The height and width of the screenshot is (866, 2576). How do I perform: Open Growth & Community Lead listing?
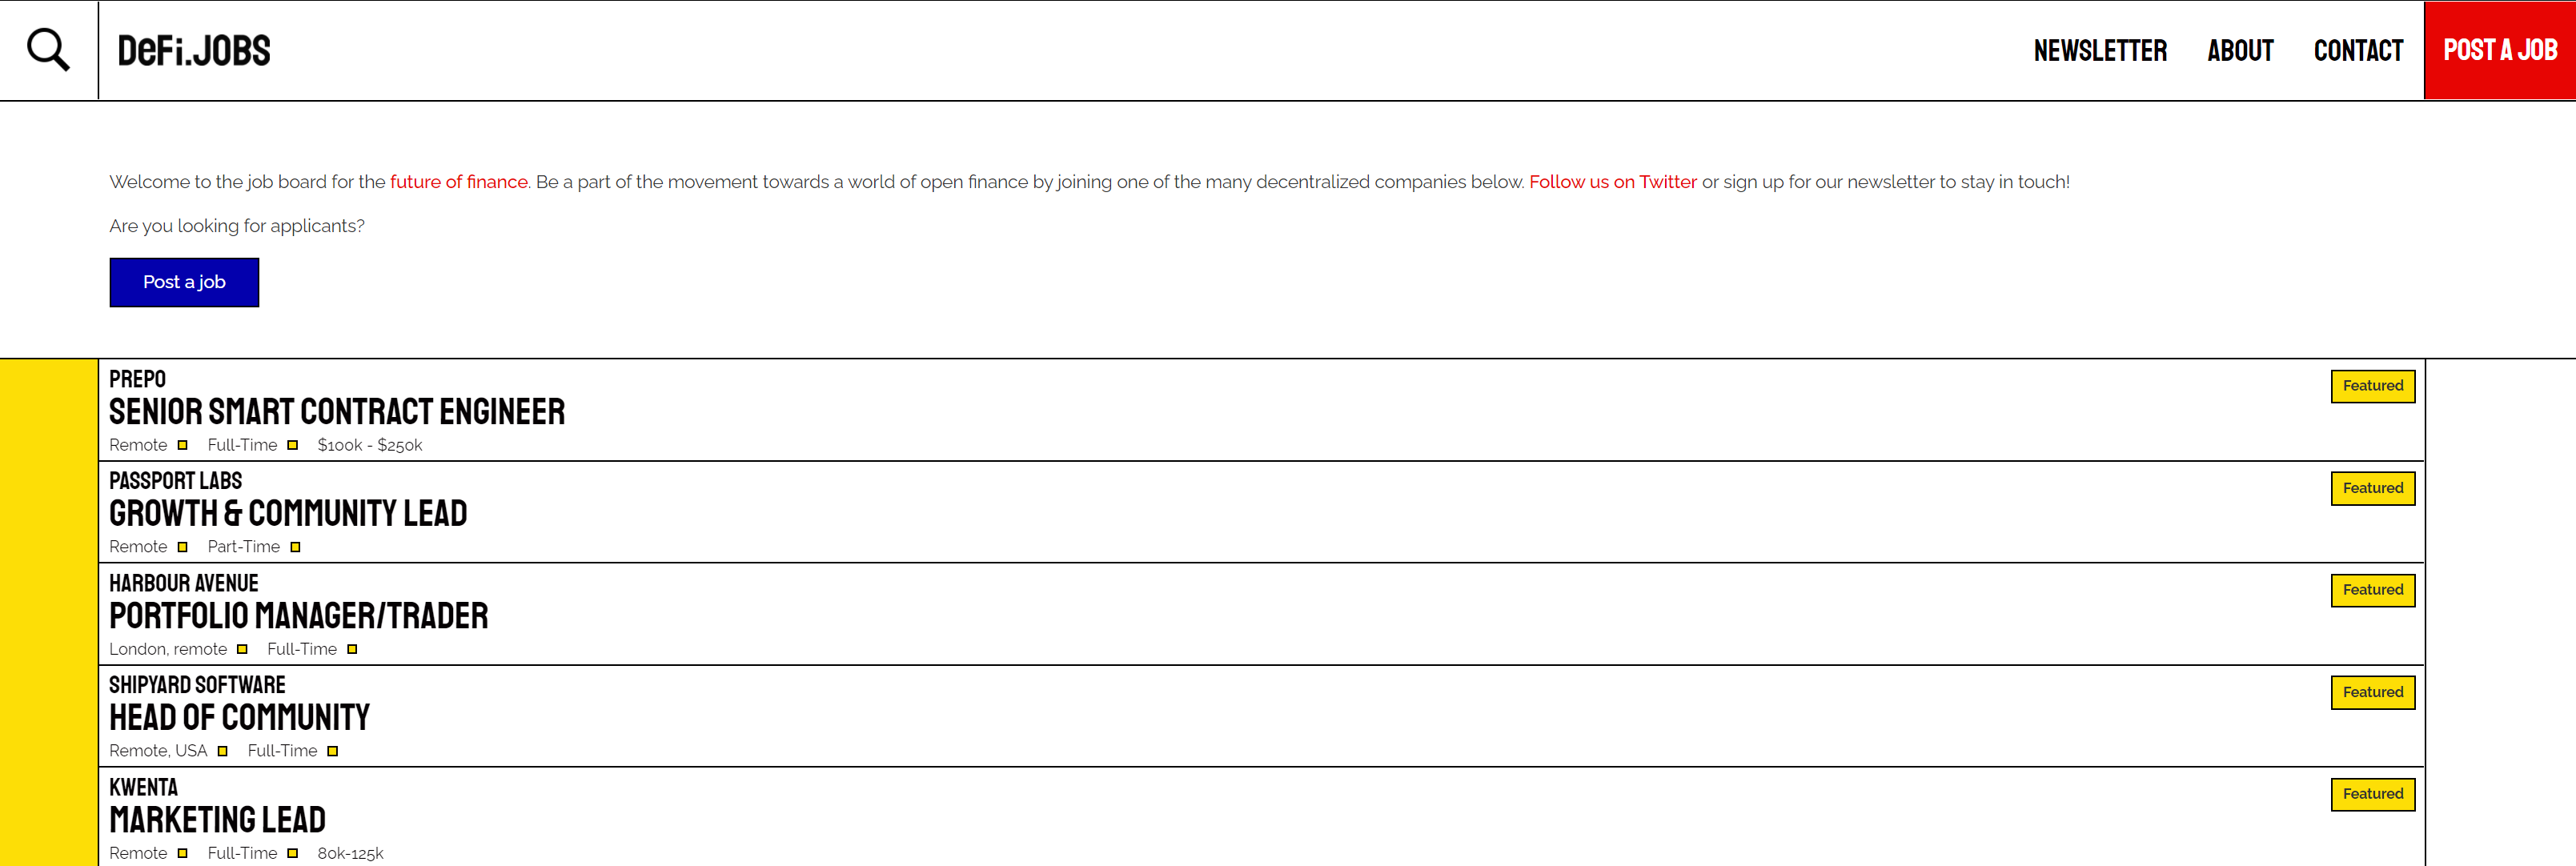pyautogui.click(x=288, y=514)
